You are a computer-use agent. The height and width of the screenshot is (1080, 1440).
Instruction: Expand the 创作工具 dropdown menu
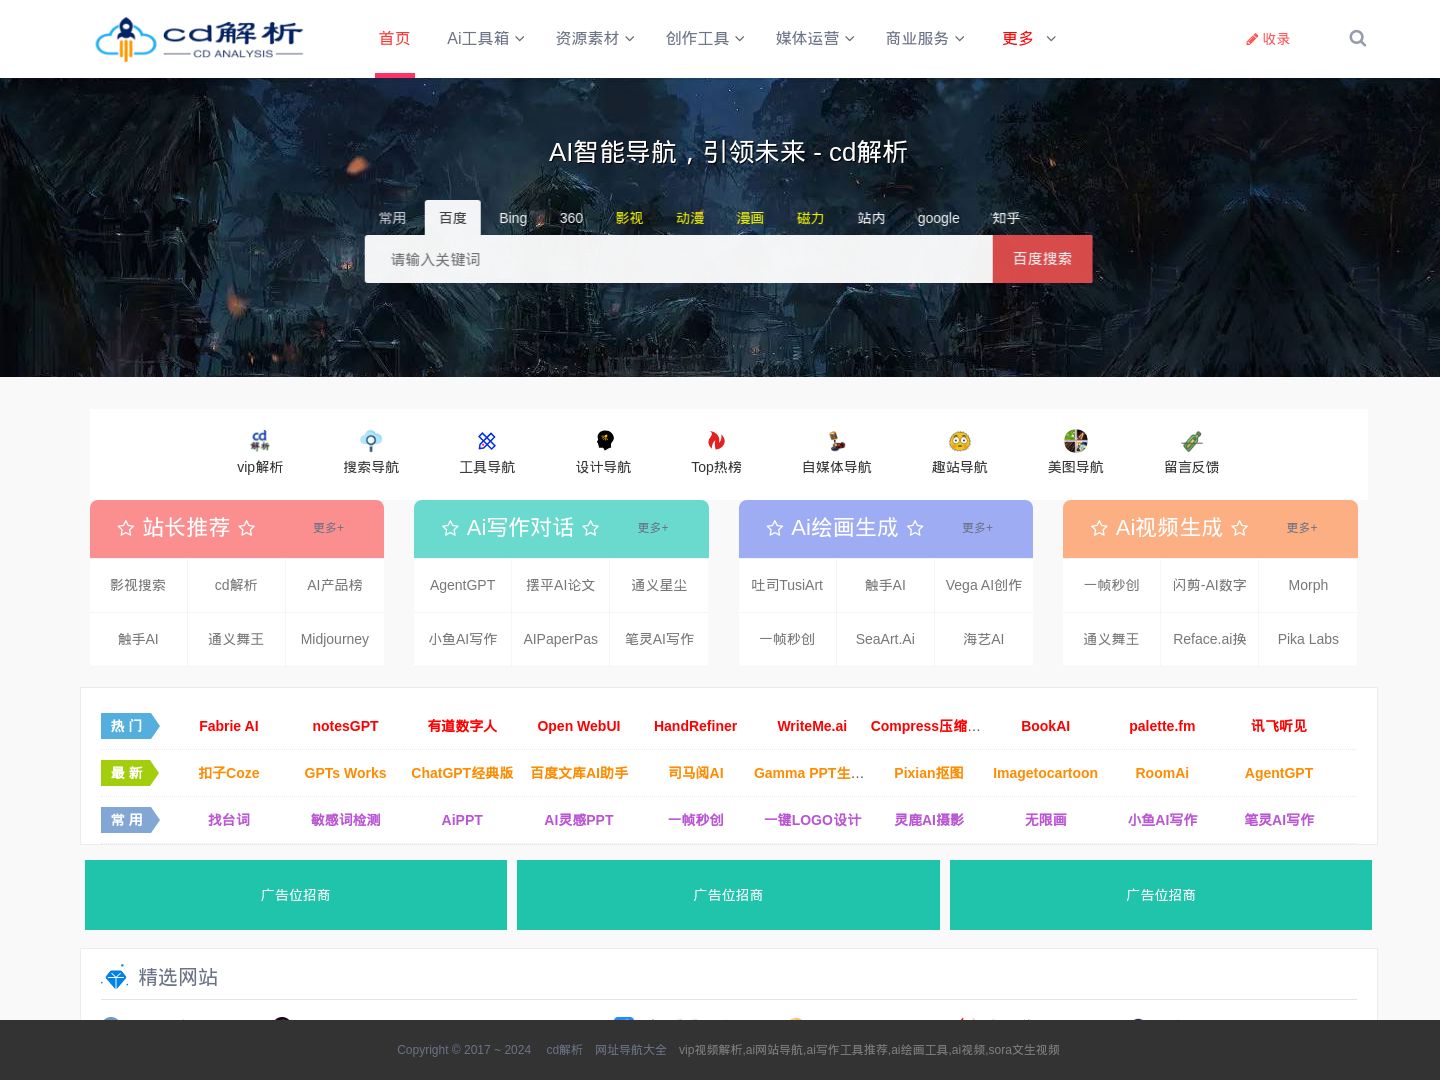(x=705, y=38)
